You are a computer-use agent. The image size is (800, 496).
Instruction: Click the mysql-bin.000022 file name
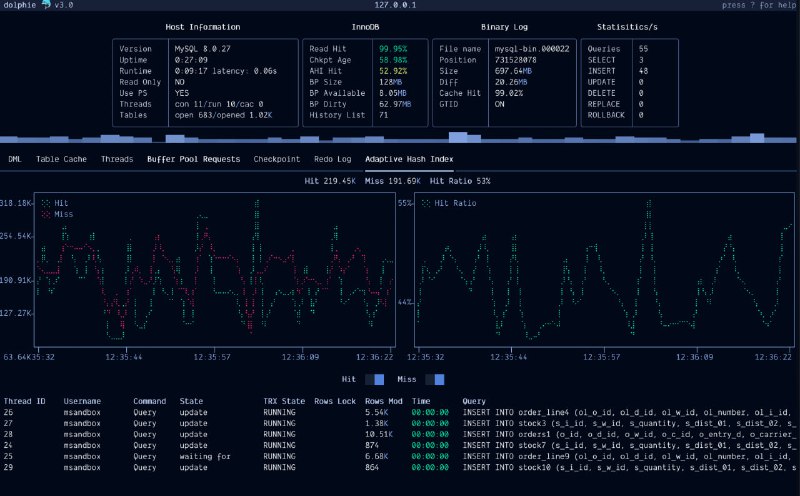[x=532, y=49]
